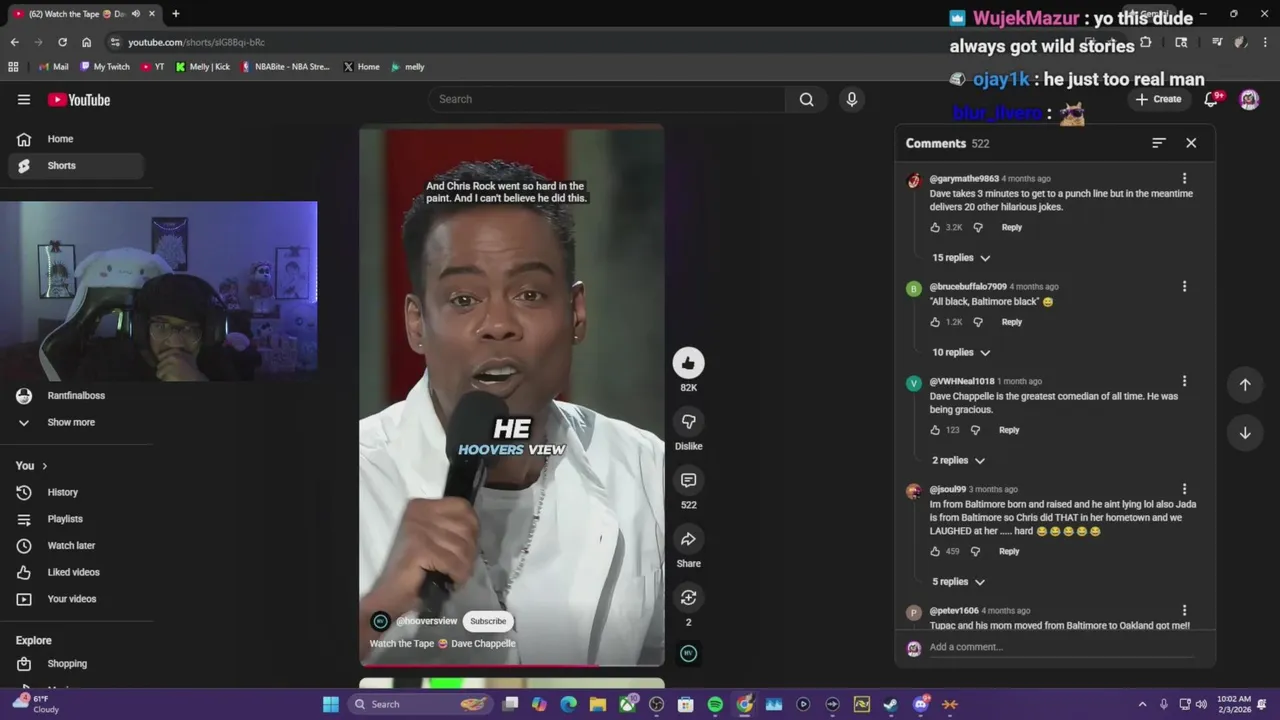Open the browser home button
The image size is (1280, 720).
pyautogui.click(x=86, y=42)
